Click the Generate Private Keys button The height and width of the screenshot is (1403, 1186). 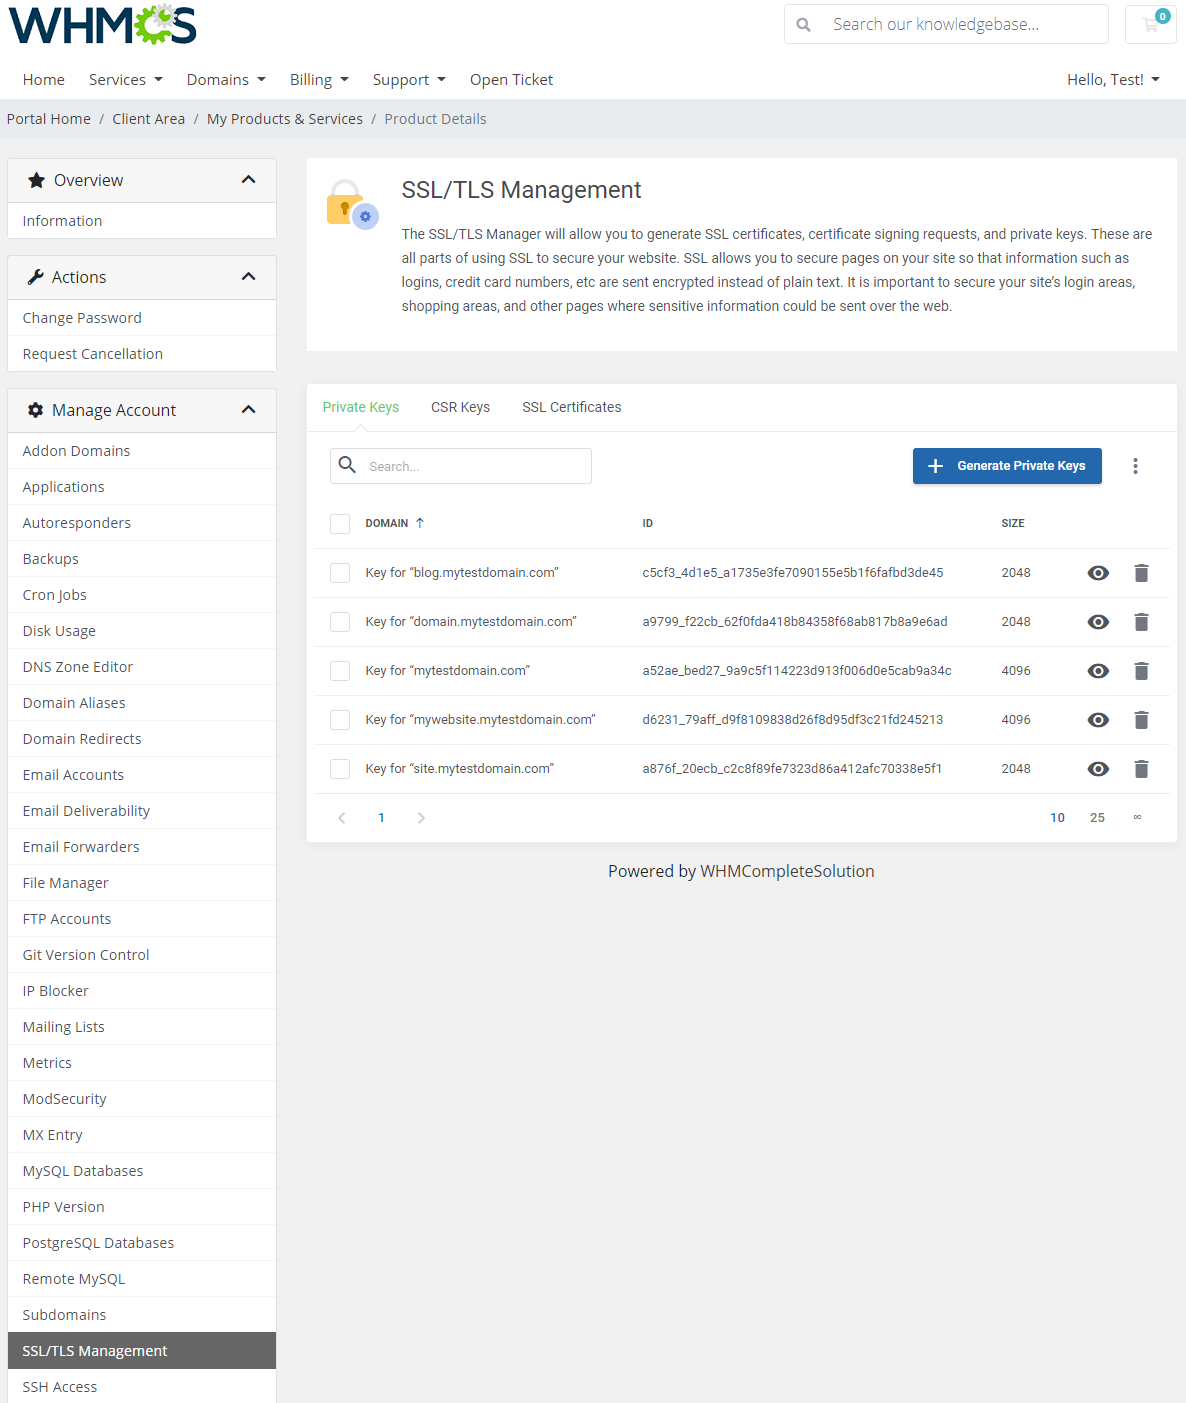click(1006, 465)
